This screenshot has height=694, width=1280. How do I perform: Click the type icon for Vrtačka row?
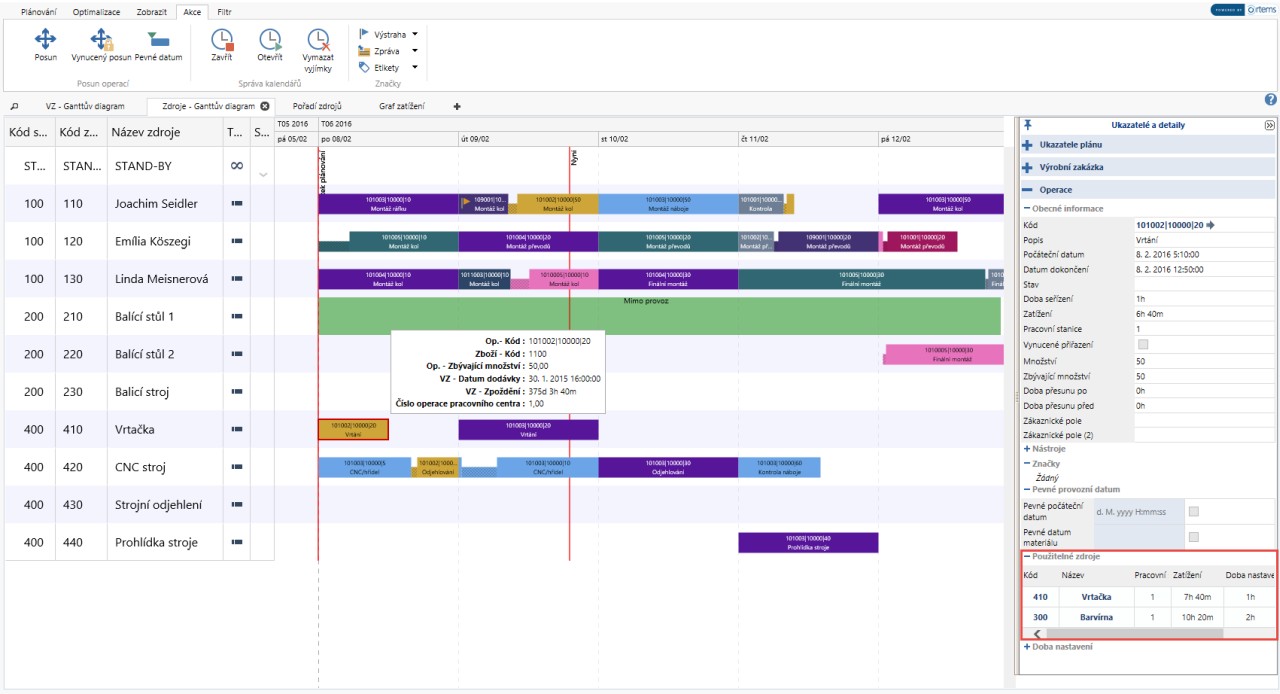[237, 429]
